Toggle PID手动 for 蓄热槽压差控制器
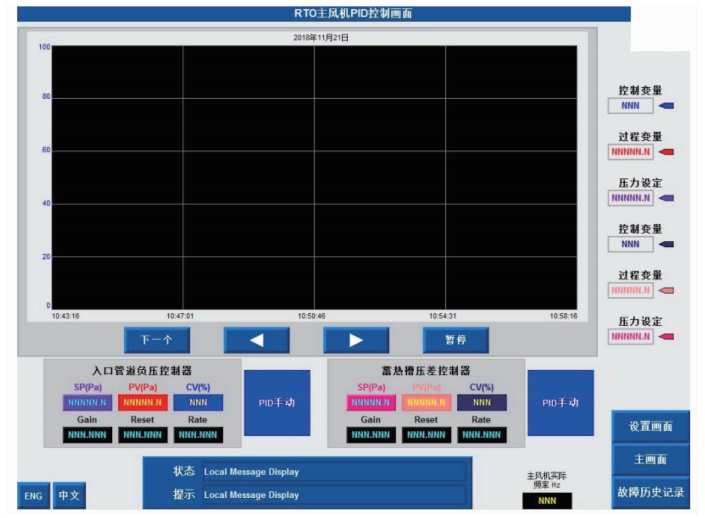Screen dimensions: 705x518 coord(560,403)
